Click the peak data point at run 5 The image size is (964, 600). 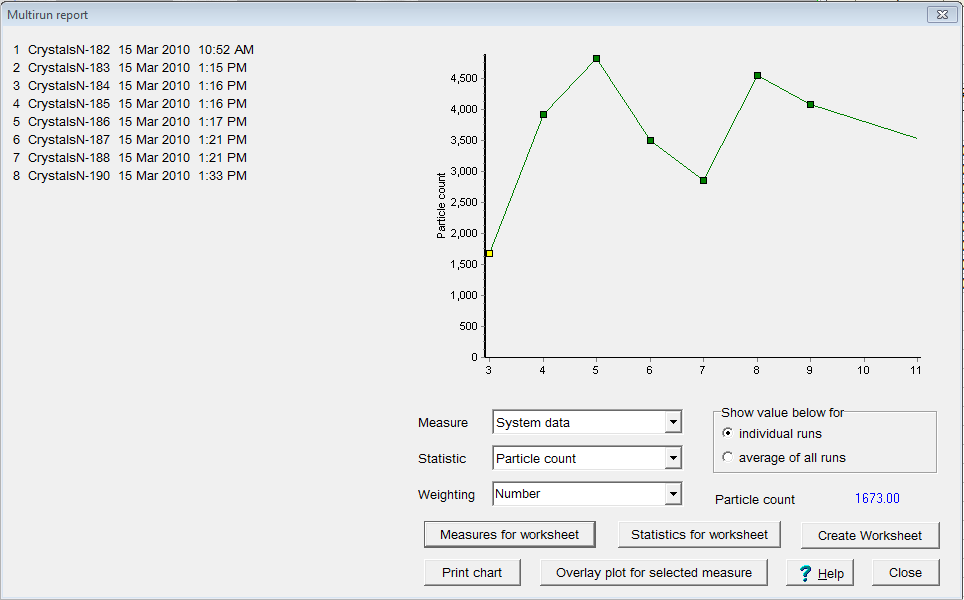596,59
